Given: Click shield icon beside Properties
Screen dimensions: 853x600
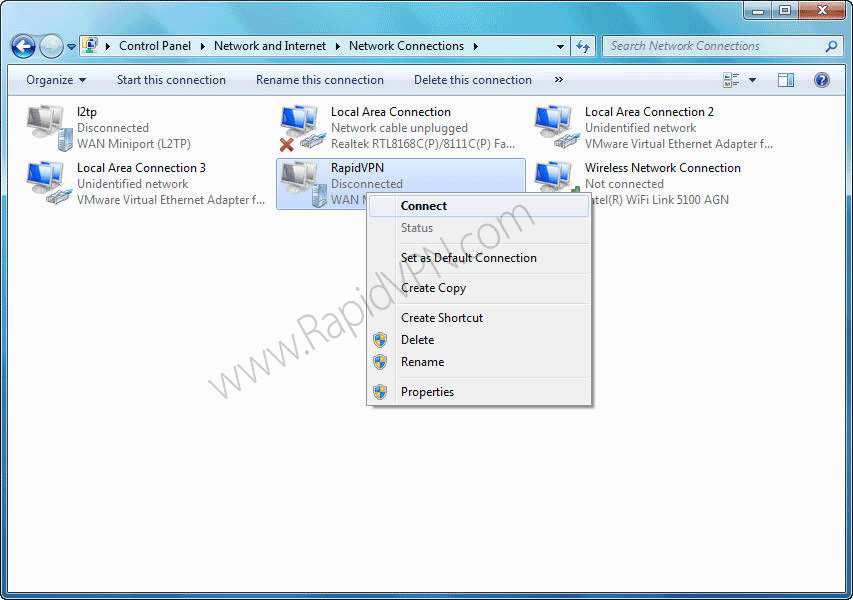Looking at the screenshot, I should [380, 392].
